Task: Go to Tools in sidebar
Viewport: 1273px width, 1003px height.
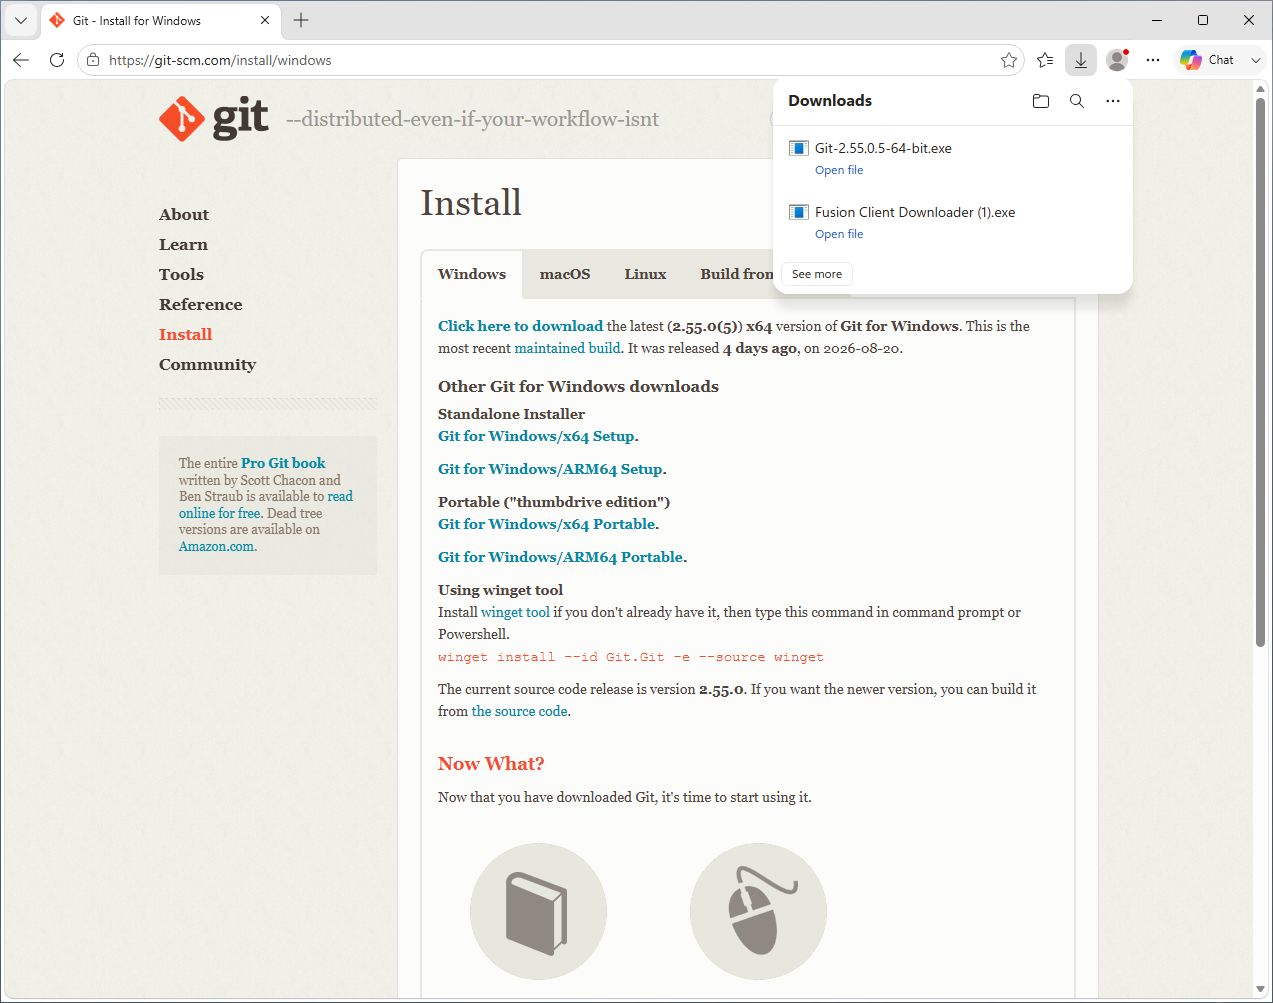Action: [x=181, y=274]
